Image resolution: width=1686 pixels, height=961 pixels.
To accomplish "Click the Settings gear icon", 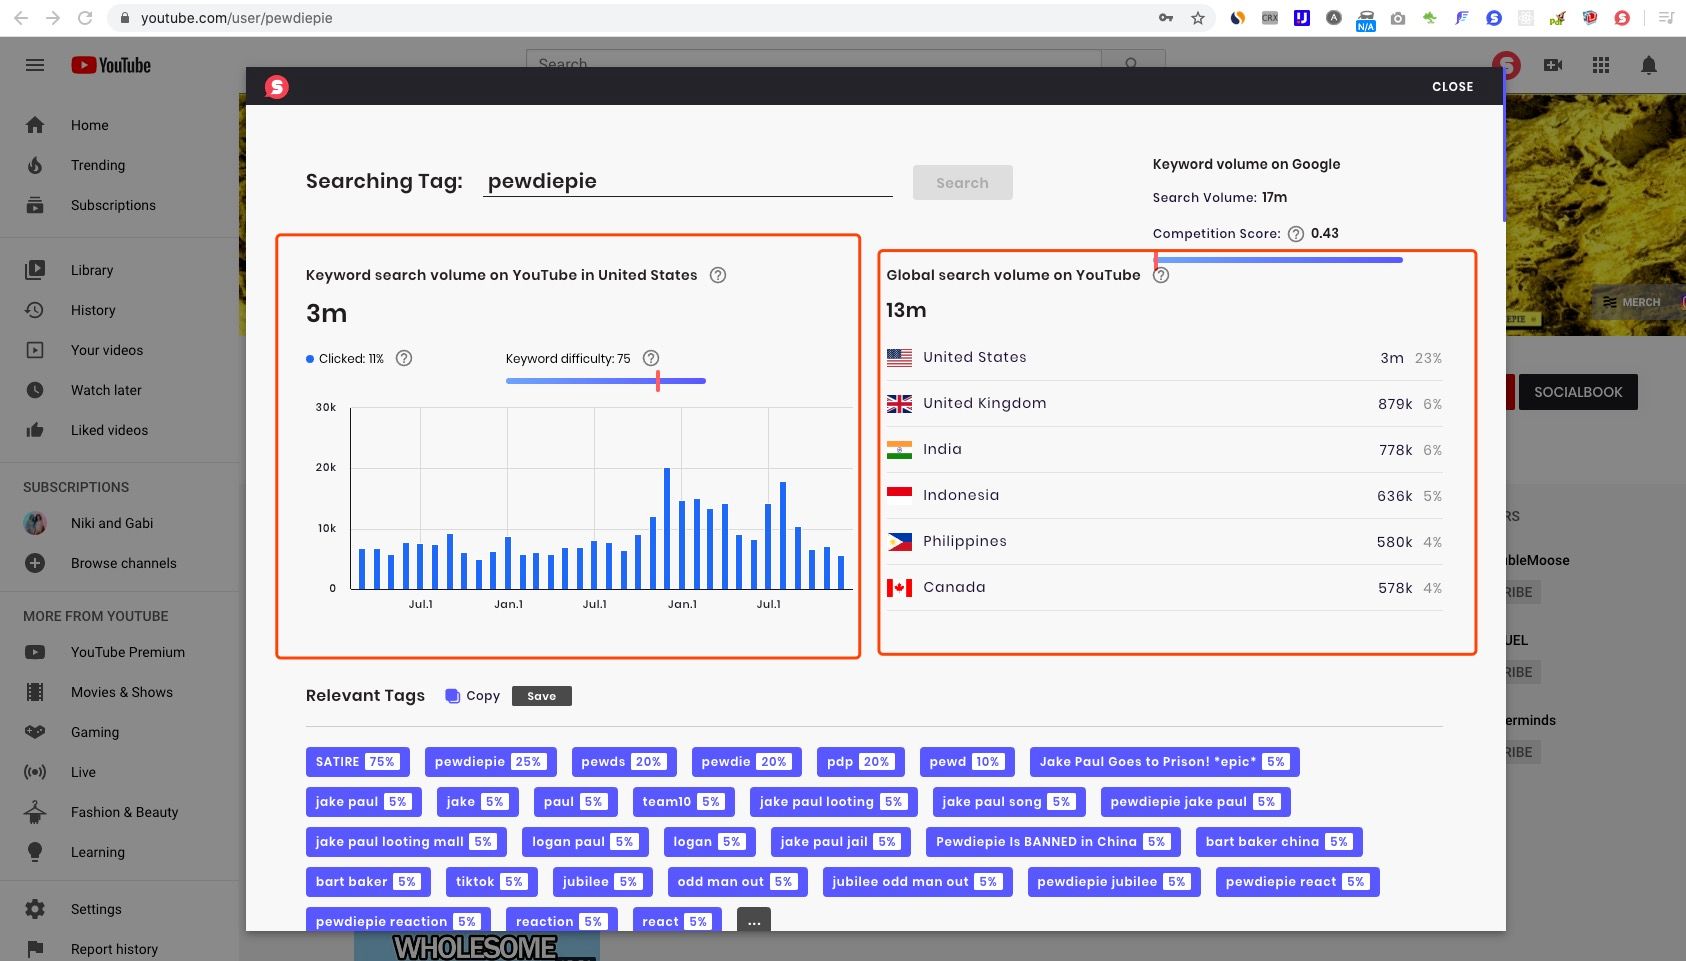I will pyautogui.click(x=35, y=909).
